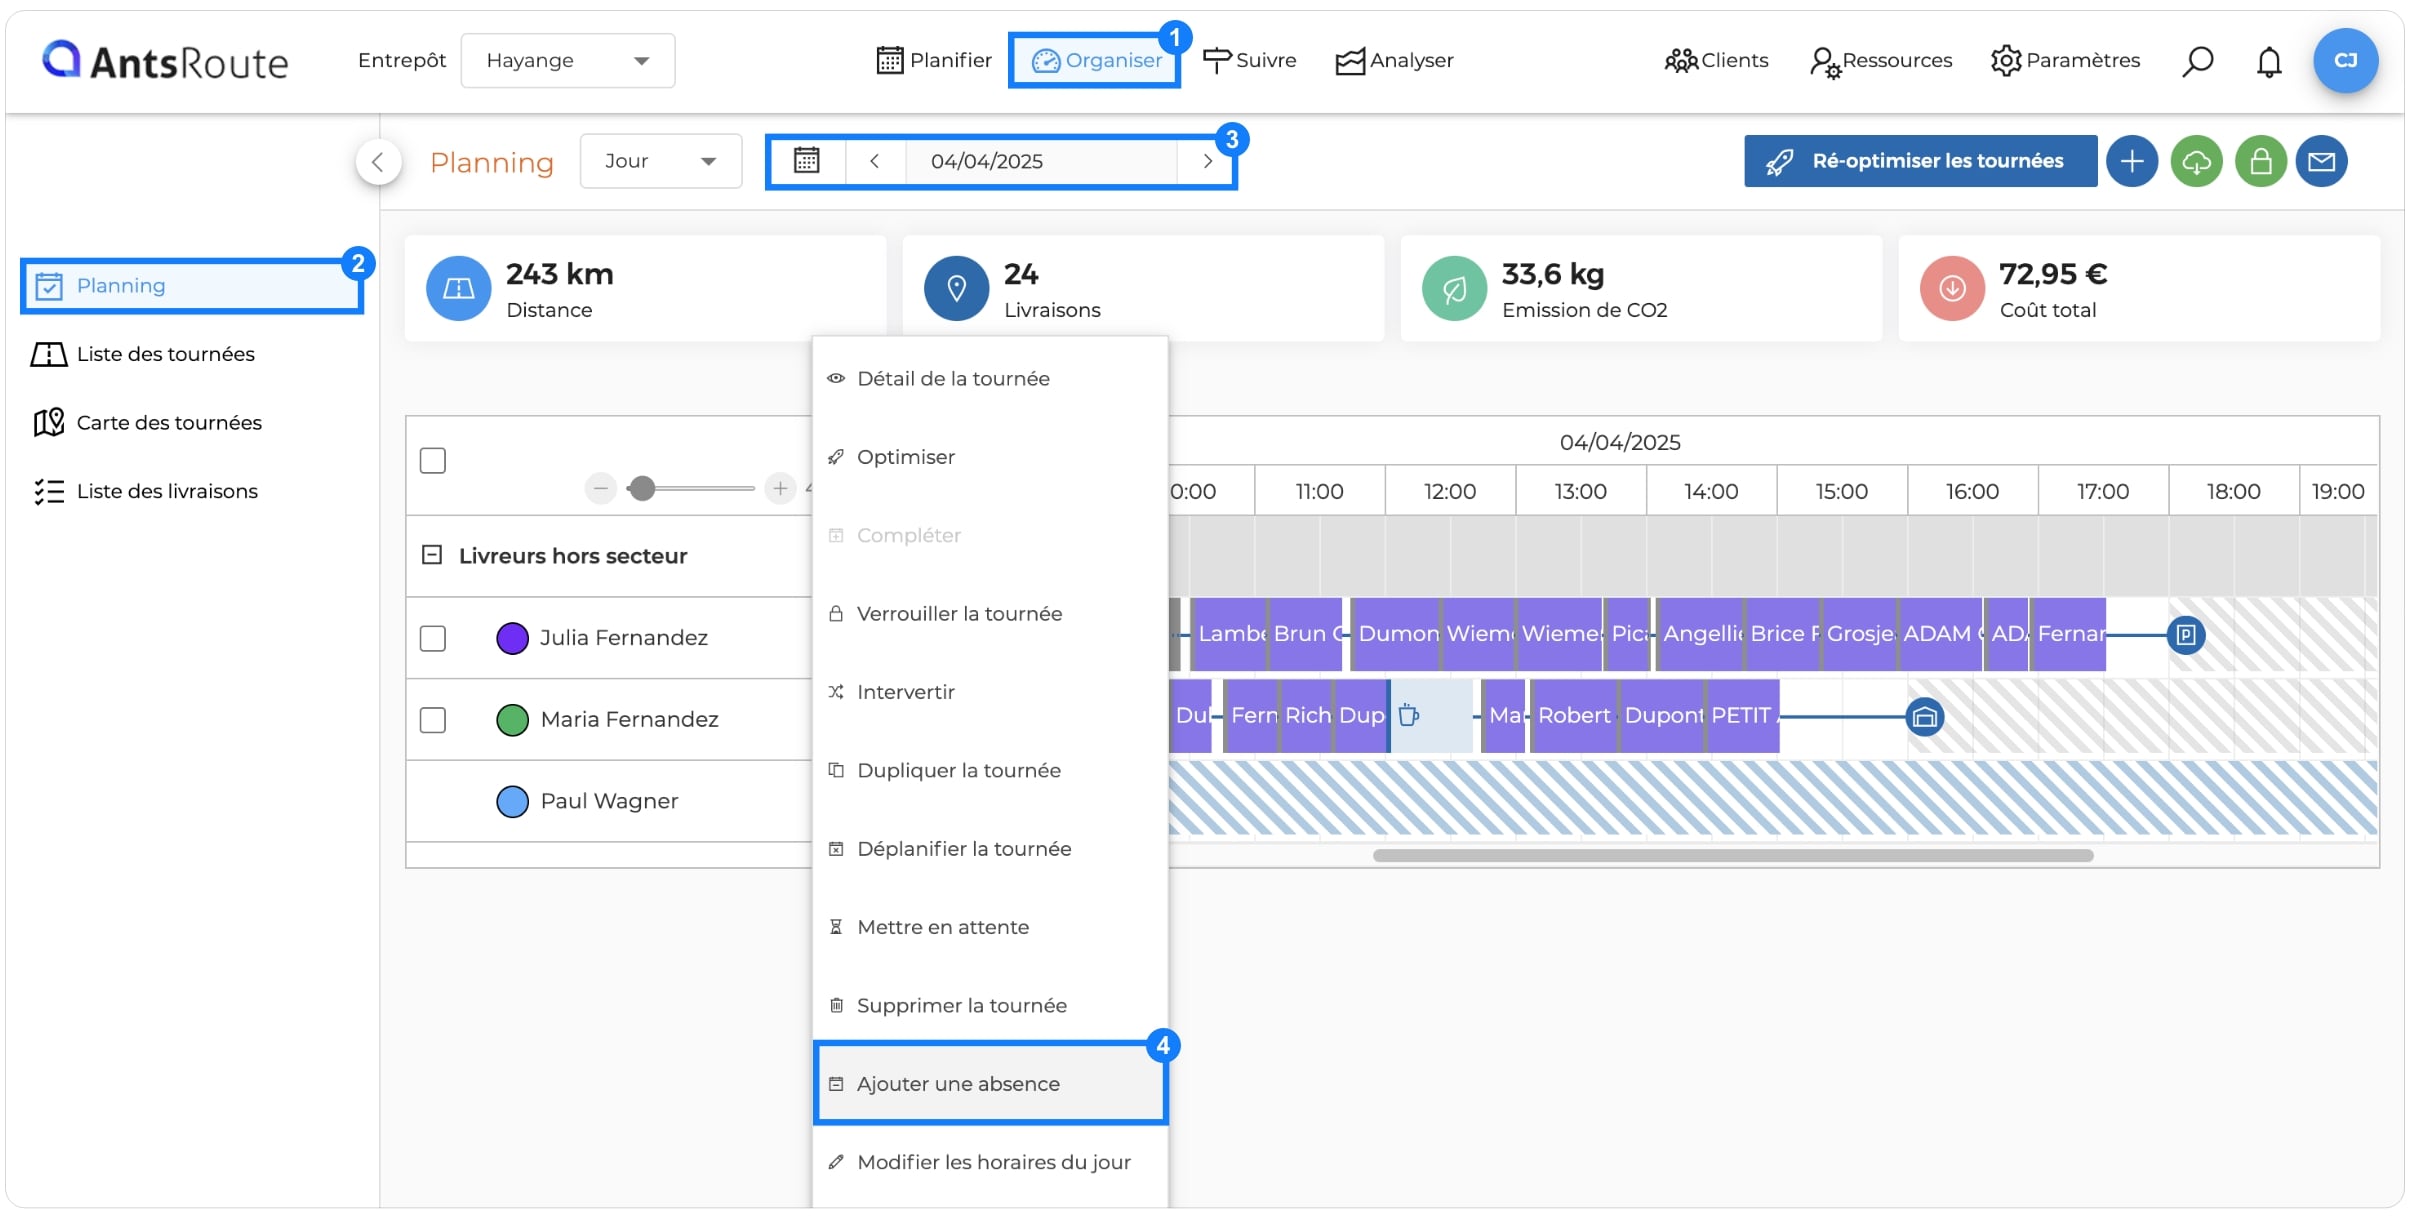
Task: Click the blue envelope mail button
Action: tap(2321, 161)
